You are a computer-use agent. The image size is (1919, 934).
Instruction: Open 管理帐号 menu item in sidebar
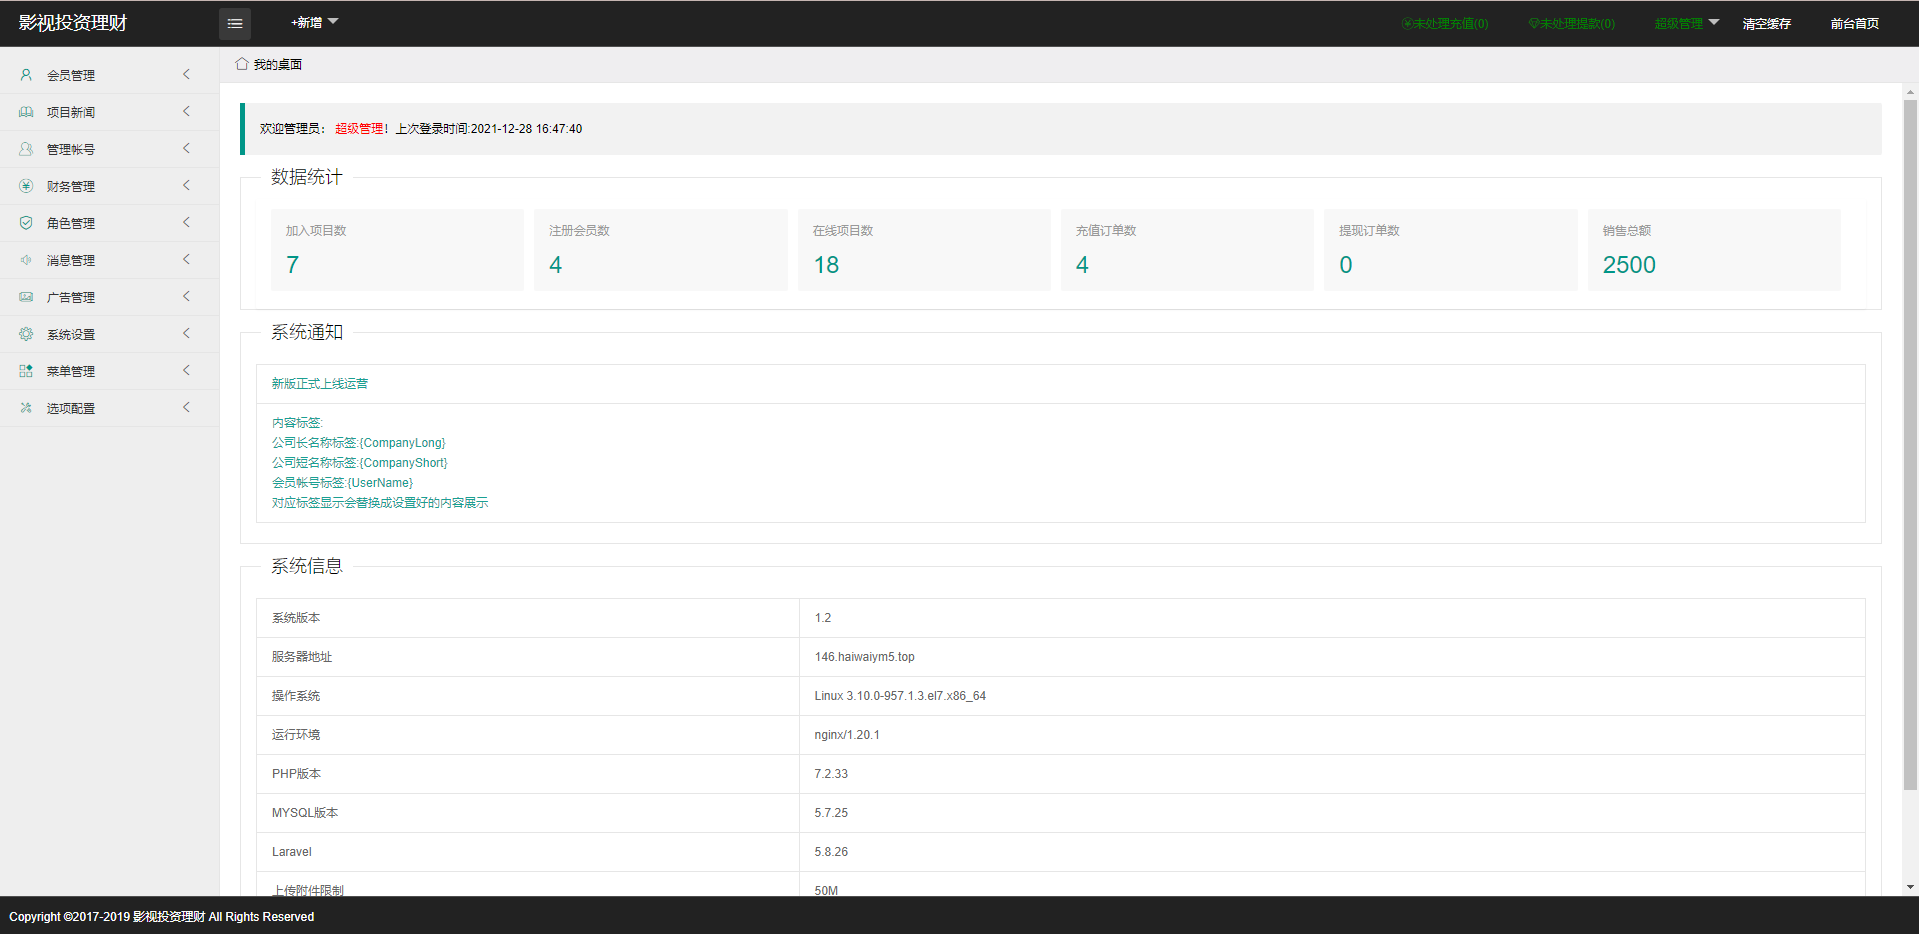click(71, 150)
